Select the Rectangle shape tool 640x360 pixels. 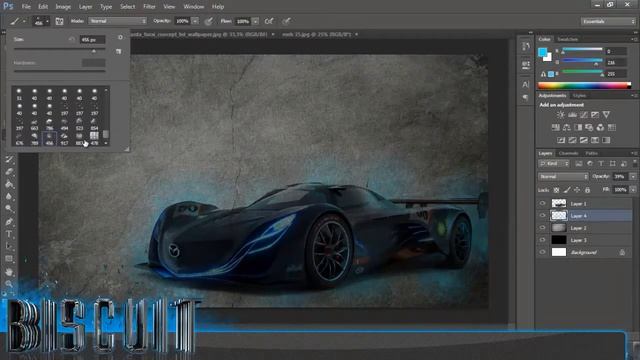(x=9, y=259)
